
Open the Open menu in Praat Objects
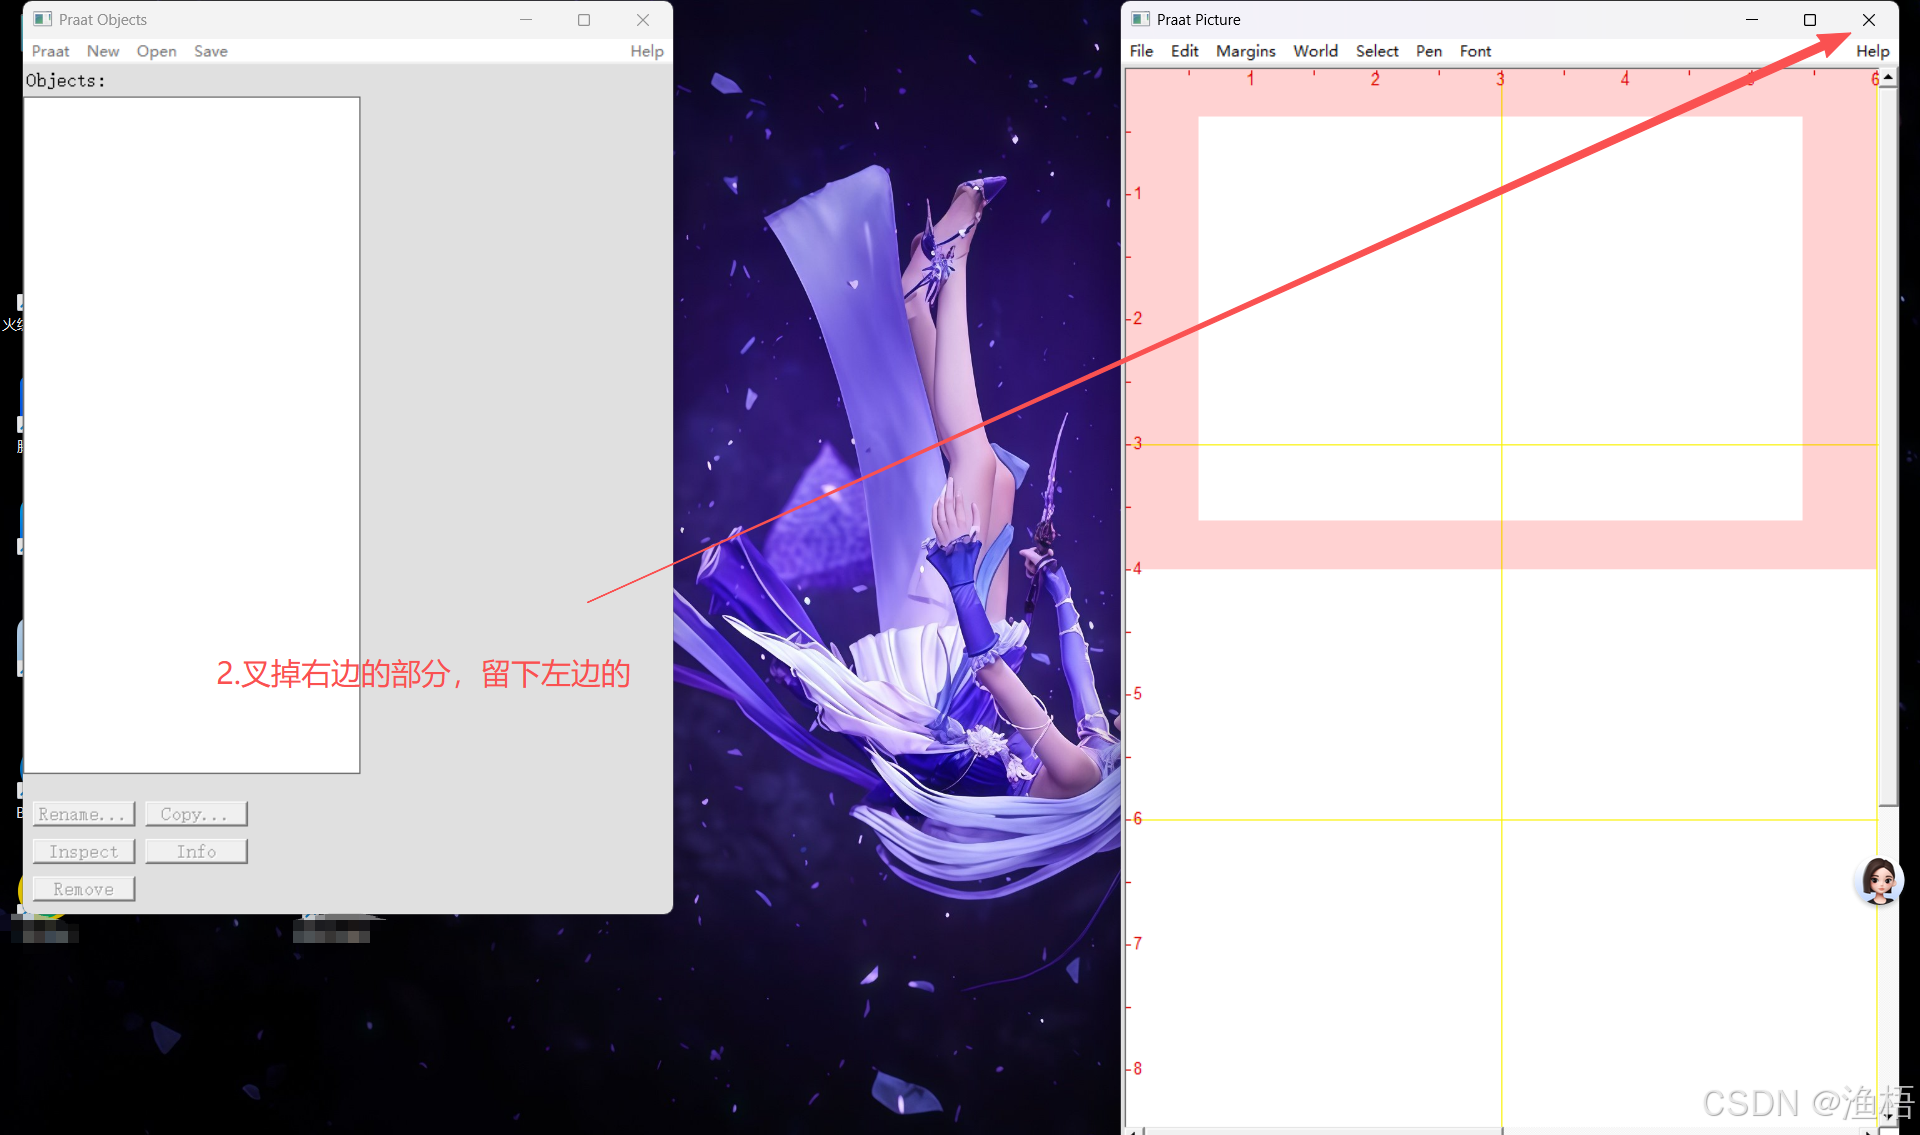156,51
